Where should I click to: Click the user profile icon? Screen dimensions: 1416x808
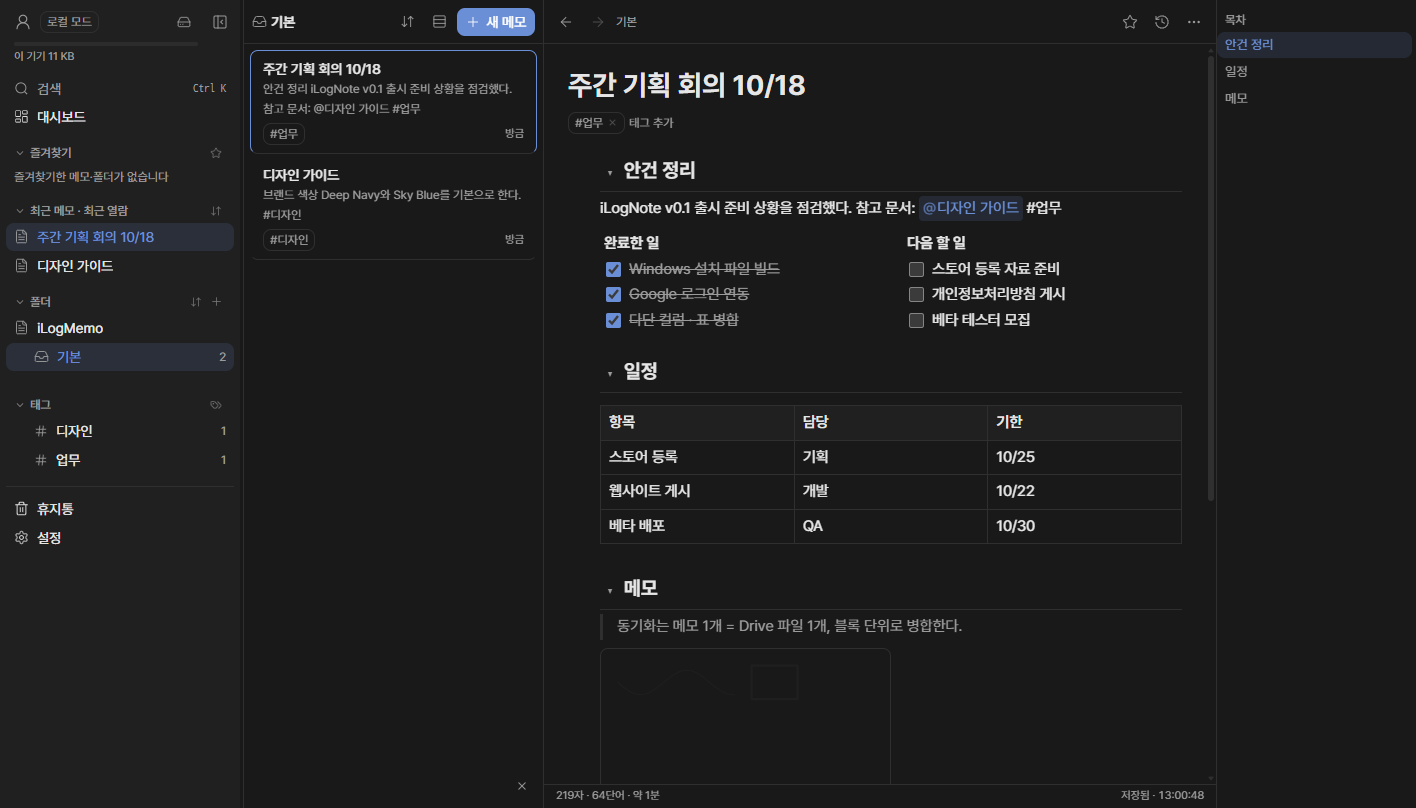click(22, 21)
